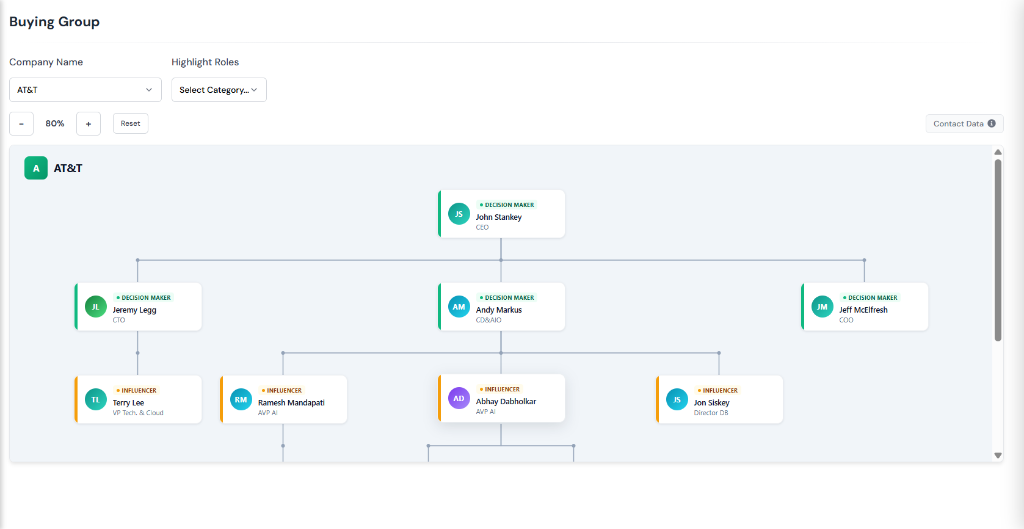The height and width of the screenshot is (529, 1024).
Task: Click Andy Markus's AM avatar
Action: 459,306
